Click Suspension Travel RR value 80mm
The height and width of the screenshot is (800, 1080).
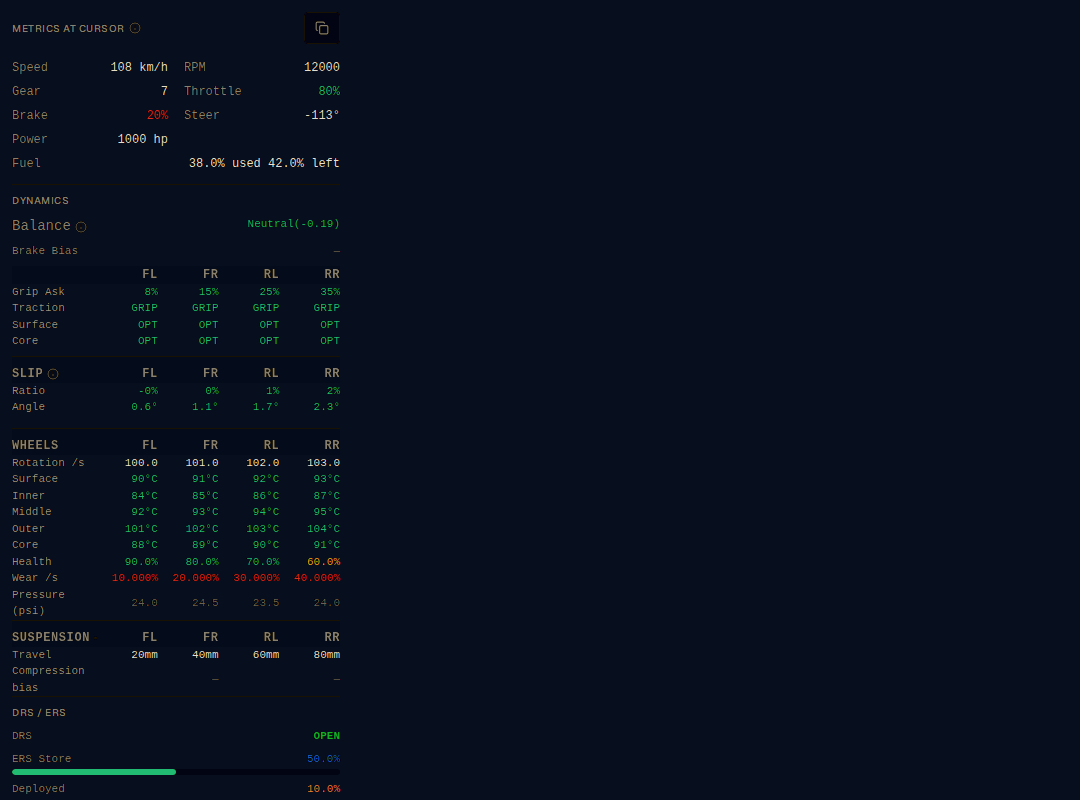326,655
